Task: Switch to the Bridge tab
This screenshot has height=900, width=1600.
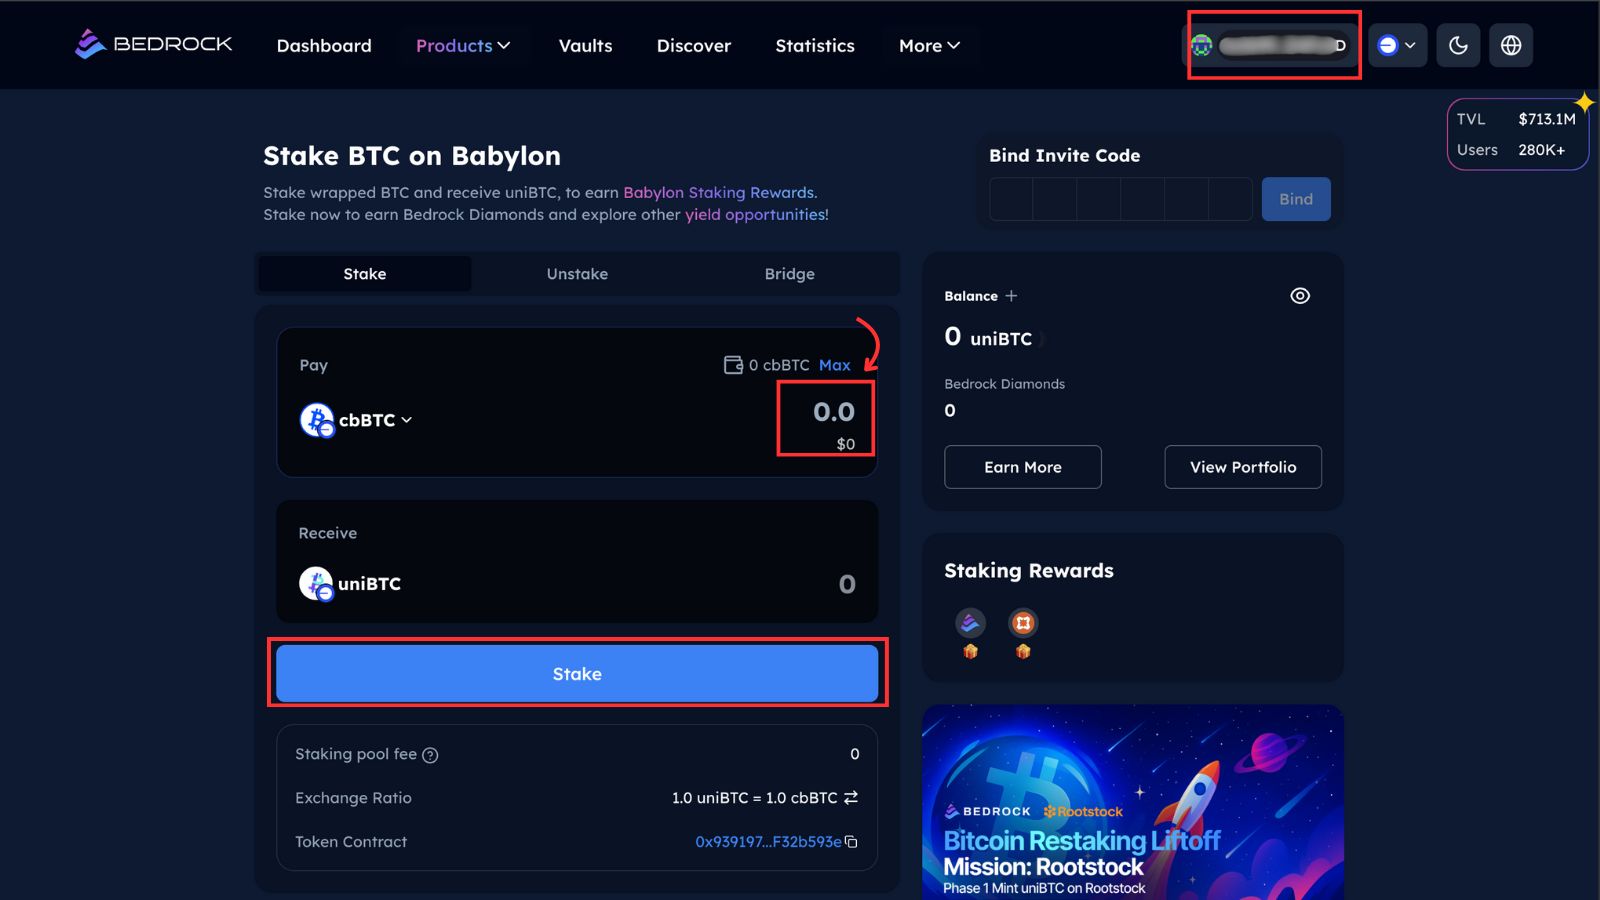Action: click(789, 274)
